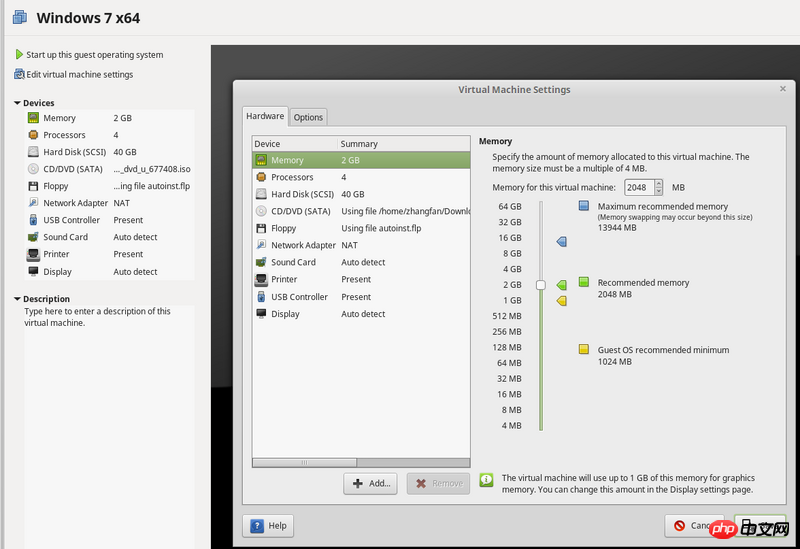The width and height of the screenshot is (800, 549).
Task: Increase memory value with the up stepper arrow
Action: click(x=659, y=184)
